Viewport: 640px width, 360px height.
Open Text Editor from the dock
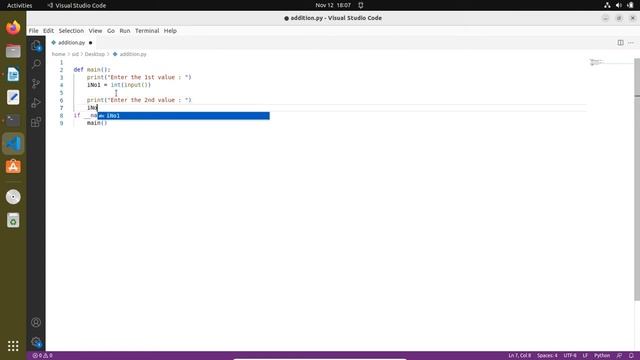point(13,97)
